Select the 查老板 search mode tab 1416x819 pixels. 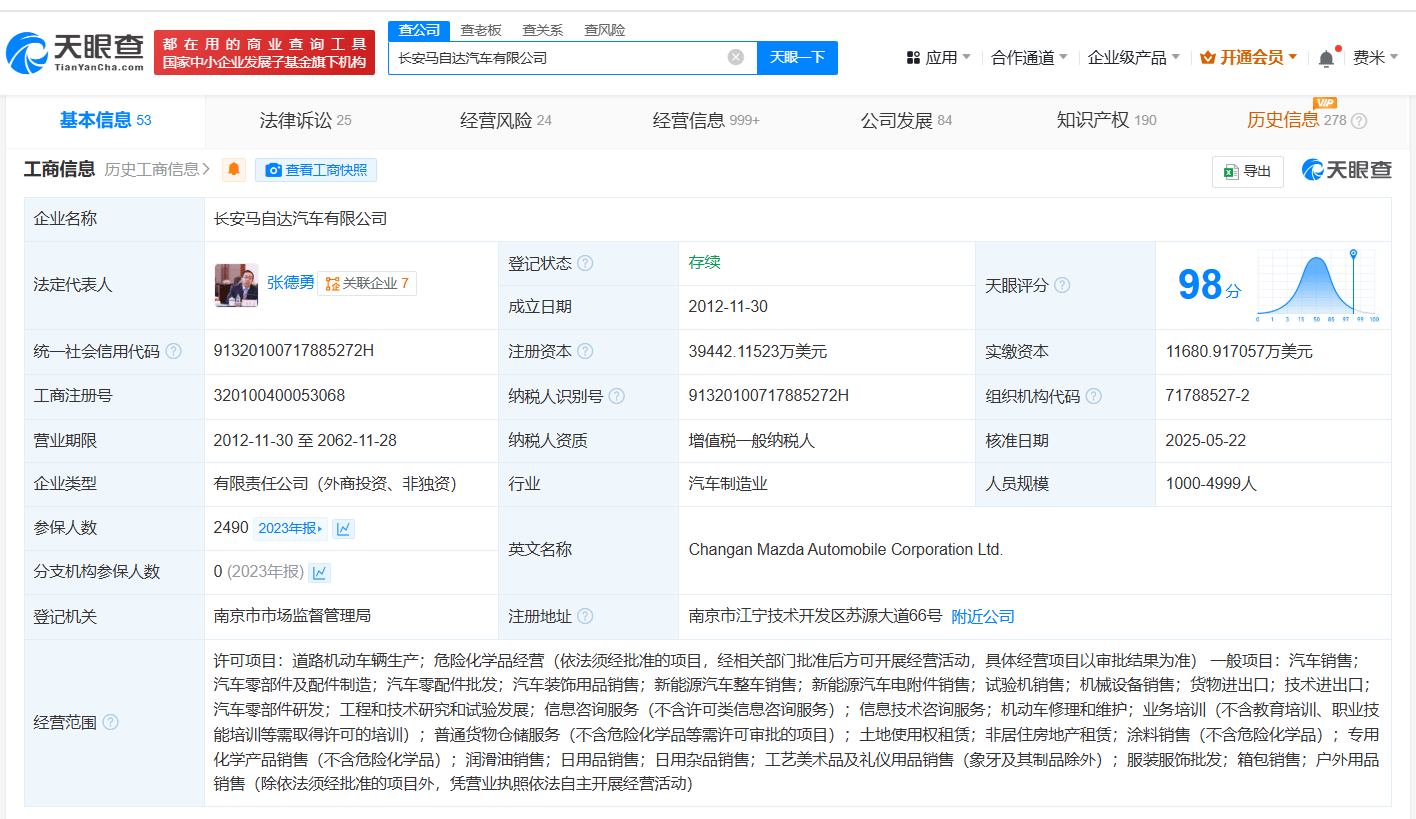coord(481,30)
